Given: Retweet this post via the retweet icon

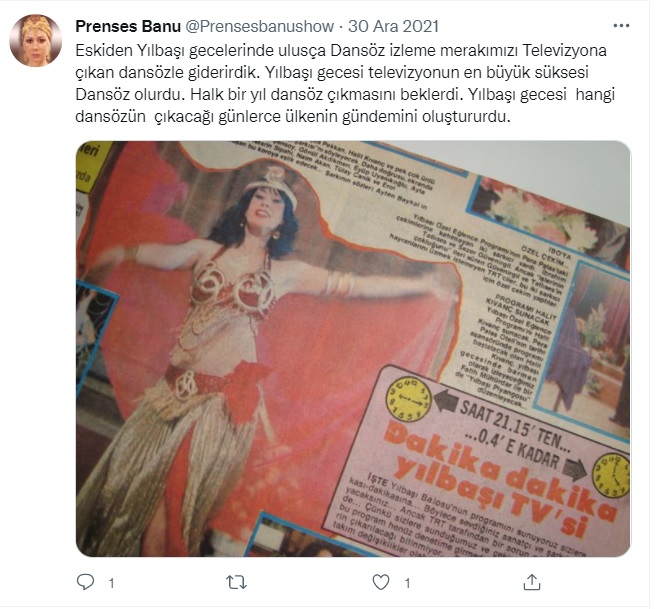Looking at the screenshot, I should (x=236, y=582).
